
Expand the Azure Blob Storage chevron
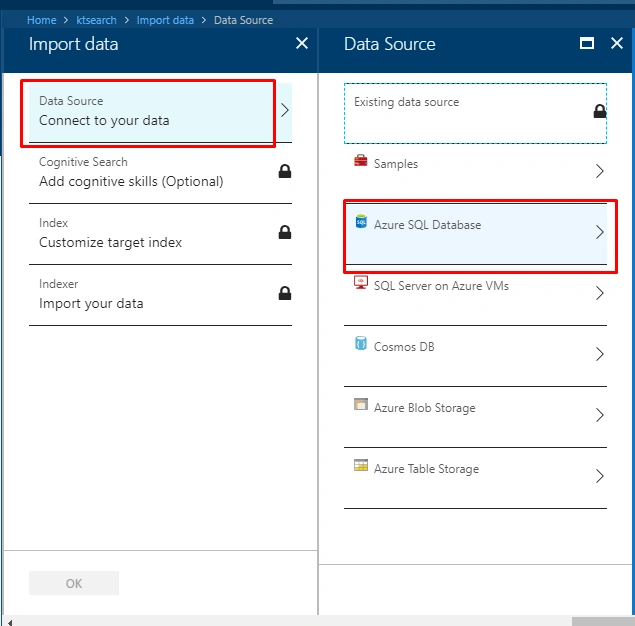pos(600,415)
